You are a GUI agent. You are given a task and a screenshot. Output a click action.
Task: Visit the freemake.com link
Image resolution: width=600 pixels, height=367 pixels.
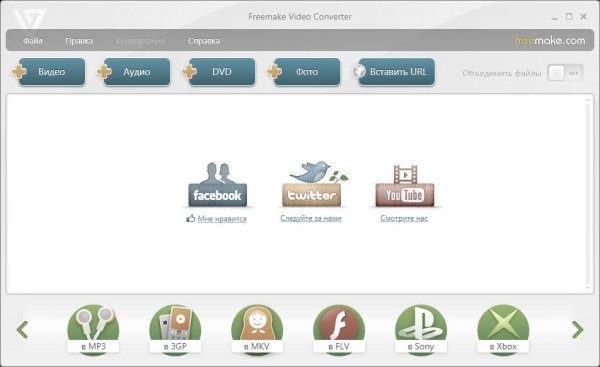(549, 40)
